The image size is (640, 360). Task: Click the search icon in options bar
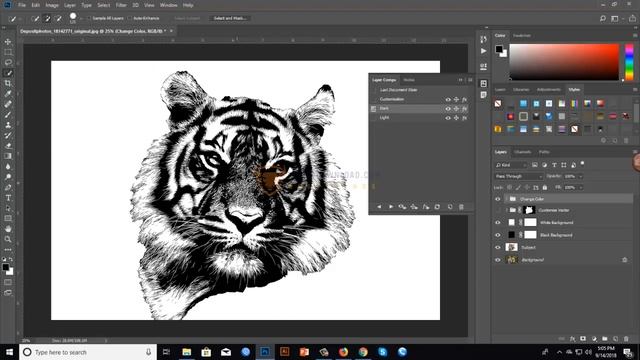(602, 18)
